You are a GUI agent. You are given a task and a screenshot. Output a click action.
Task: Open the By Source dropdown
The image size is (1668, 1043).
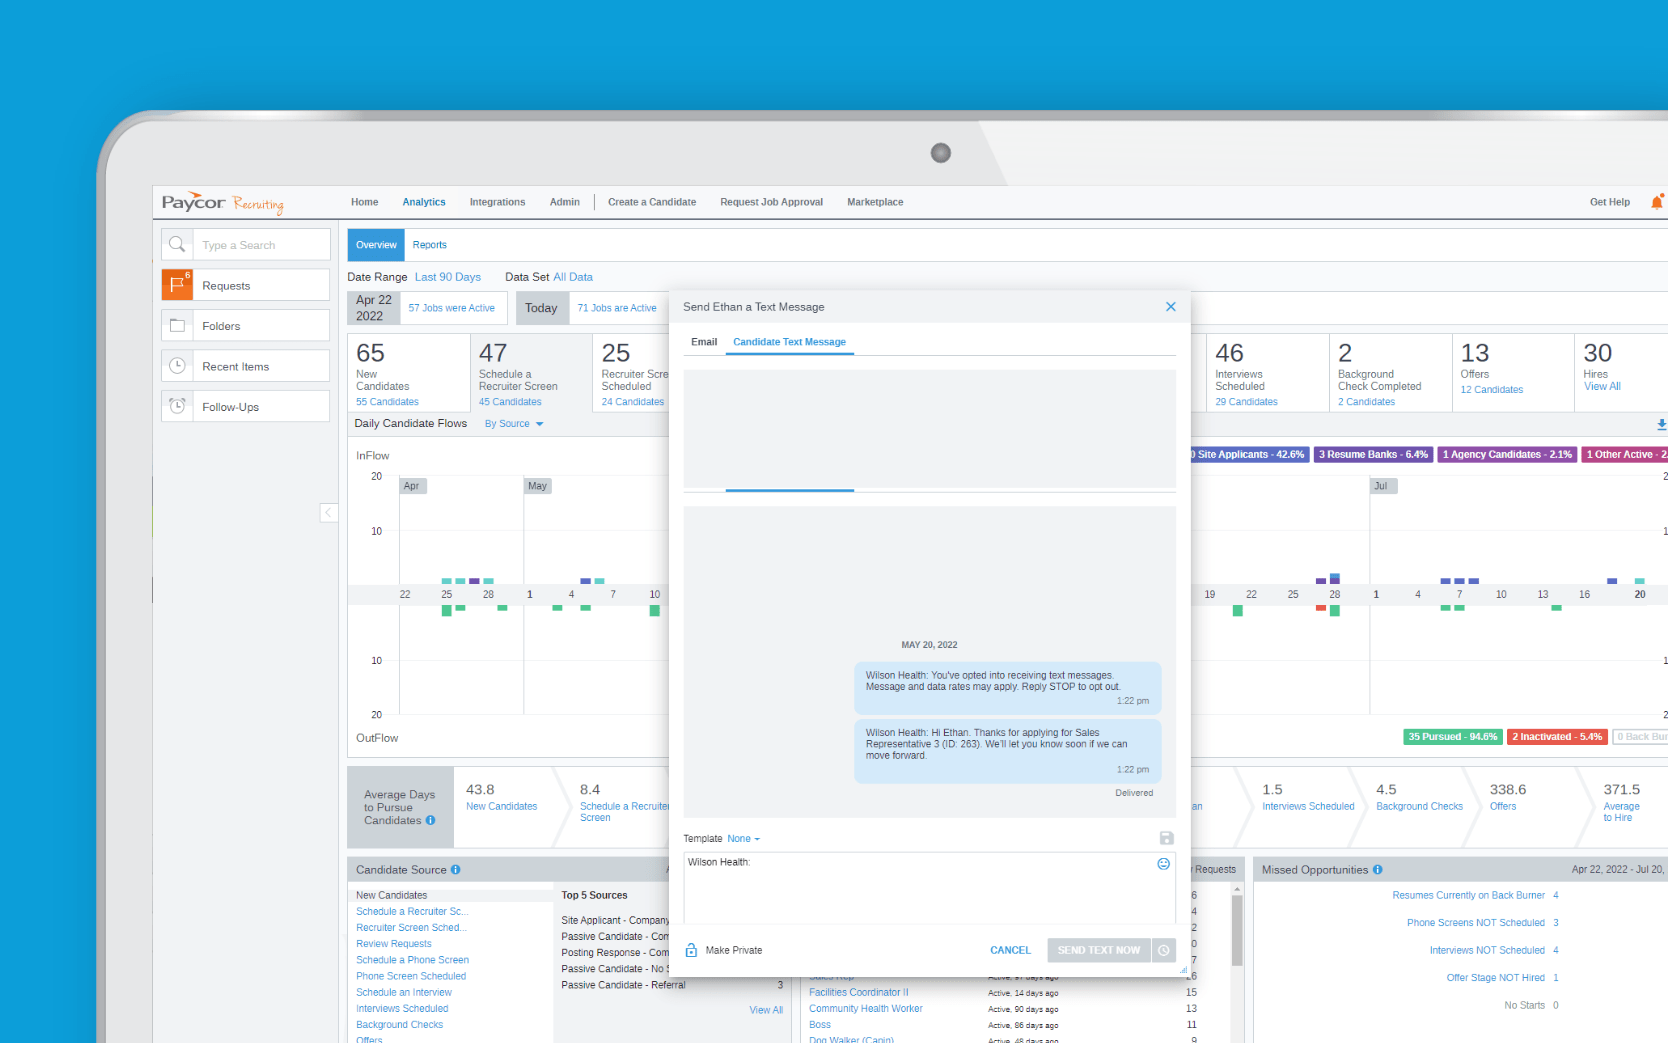[x=514, y=424]
